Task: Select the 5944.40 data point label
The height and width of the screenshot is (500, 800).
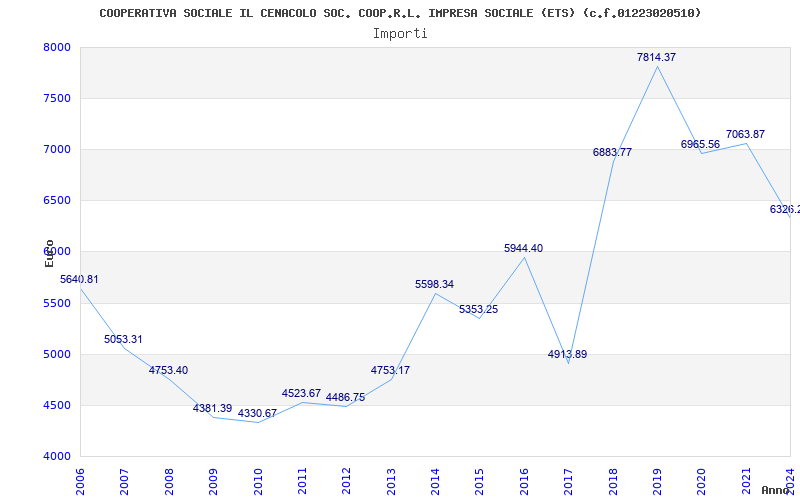Action: pos(523,249)
